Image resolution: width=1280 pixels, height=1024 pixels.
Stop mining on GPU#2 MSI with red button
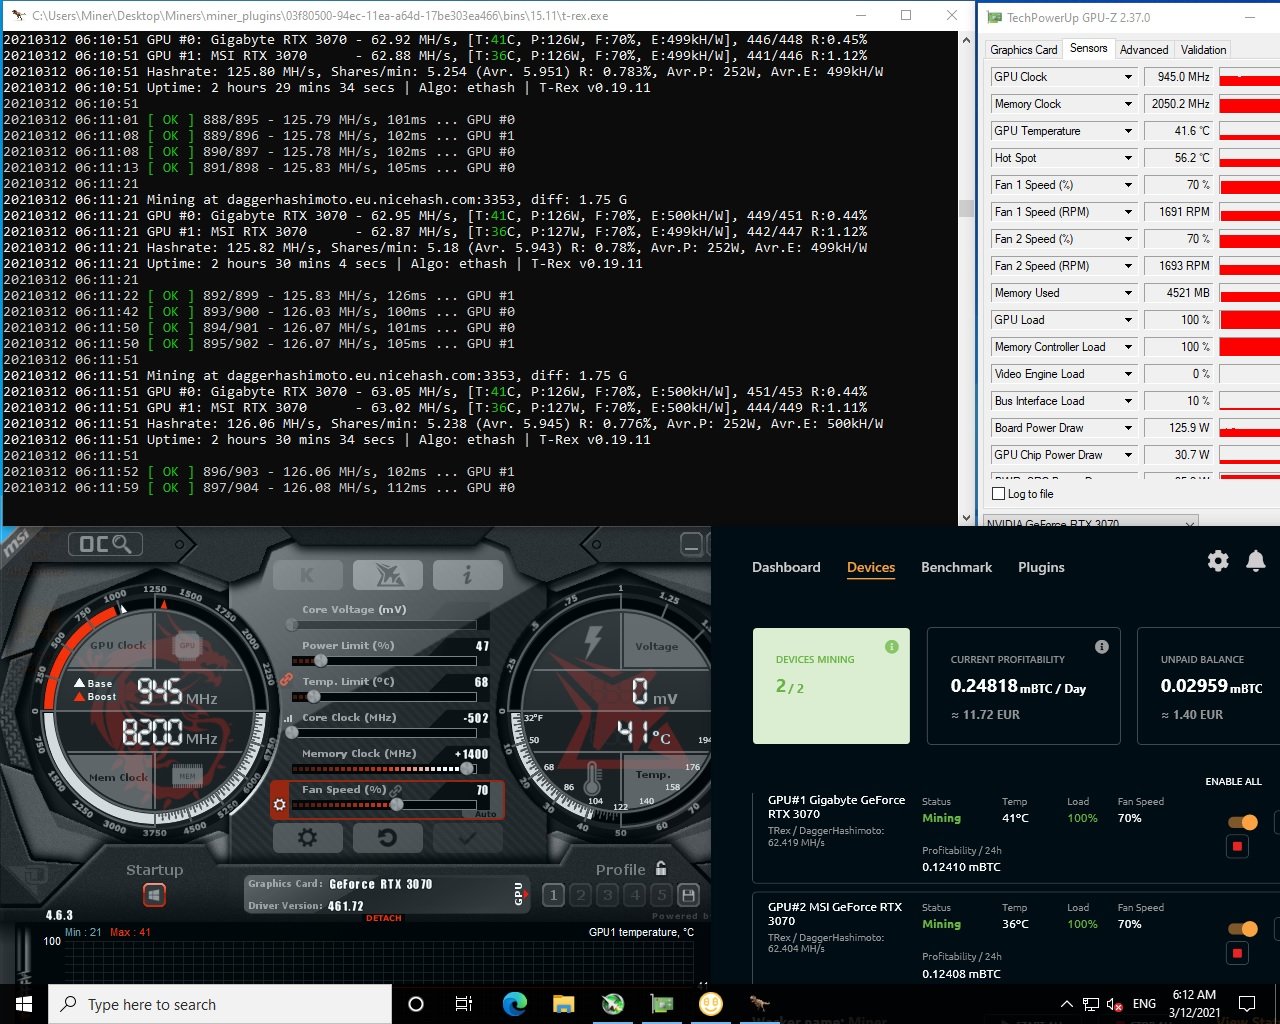click(1237, 953)
